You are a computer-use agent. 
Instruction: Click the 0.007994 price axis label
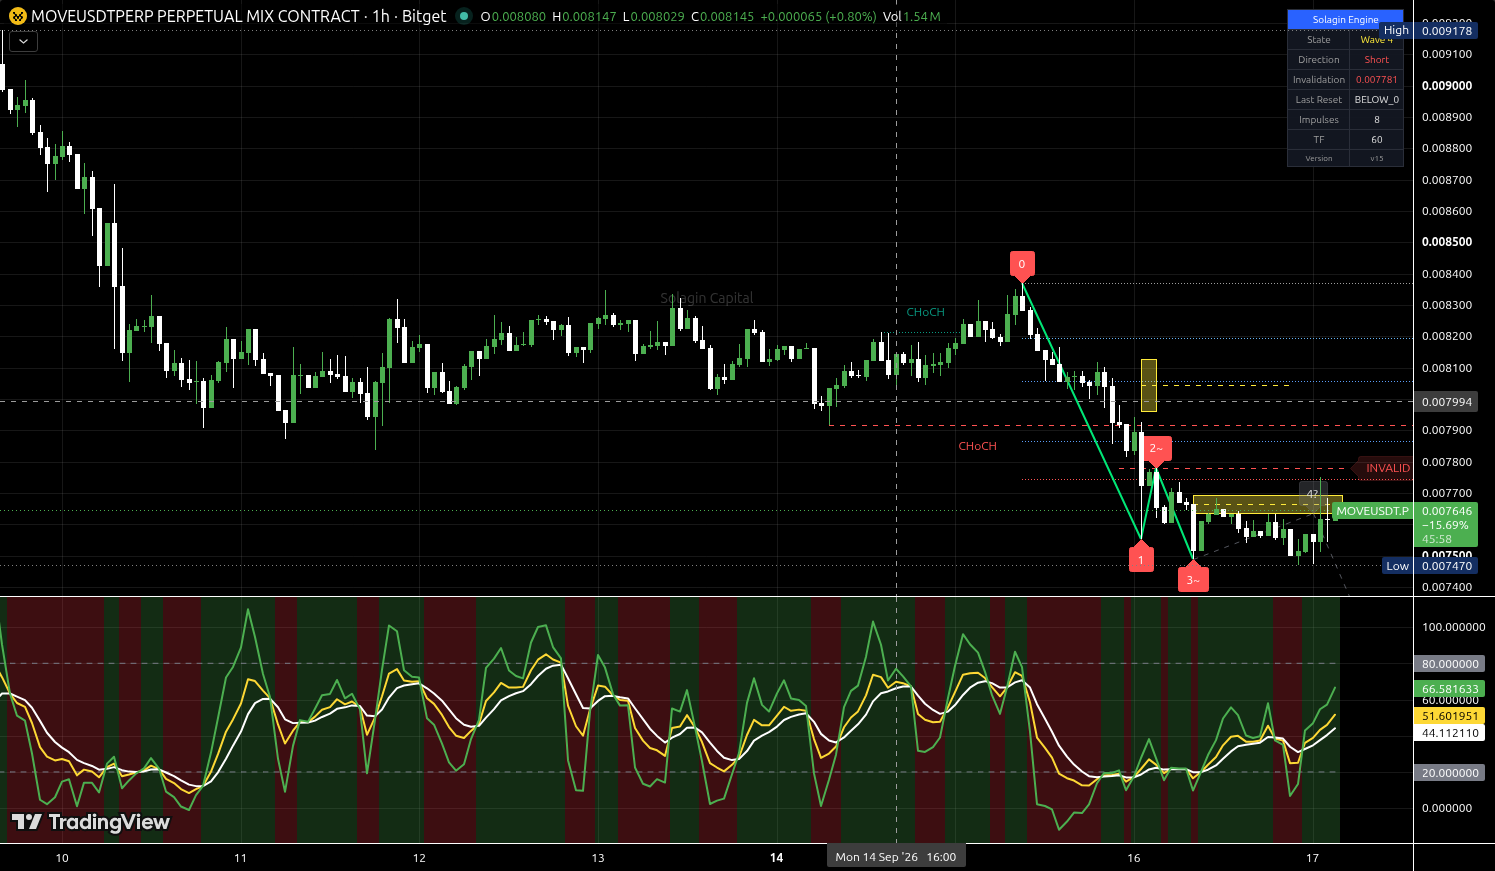[1447, 402]
